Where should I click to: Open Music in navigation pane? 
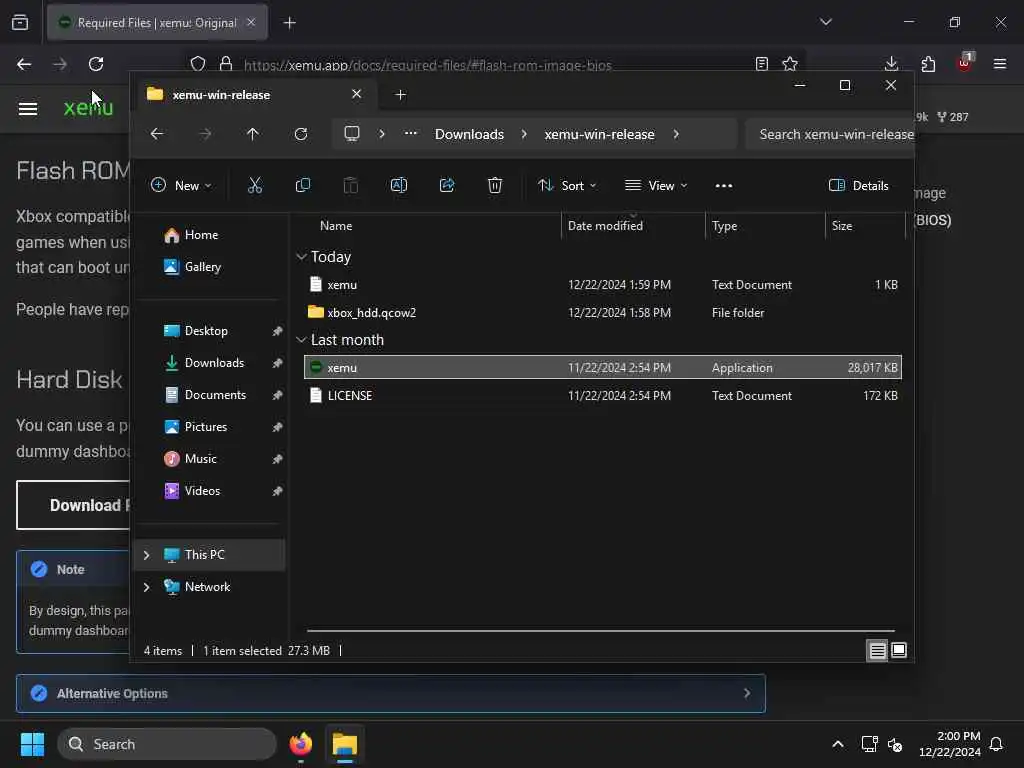(x=209, y=459)
